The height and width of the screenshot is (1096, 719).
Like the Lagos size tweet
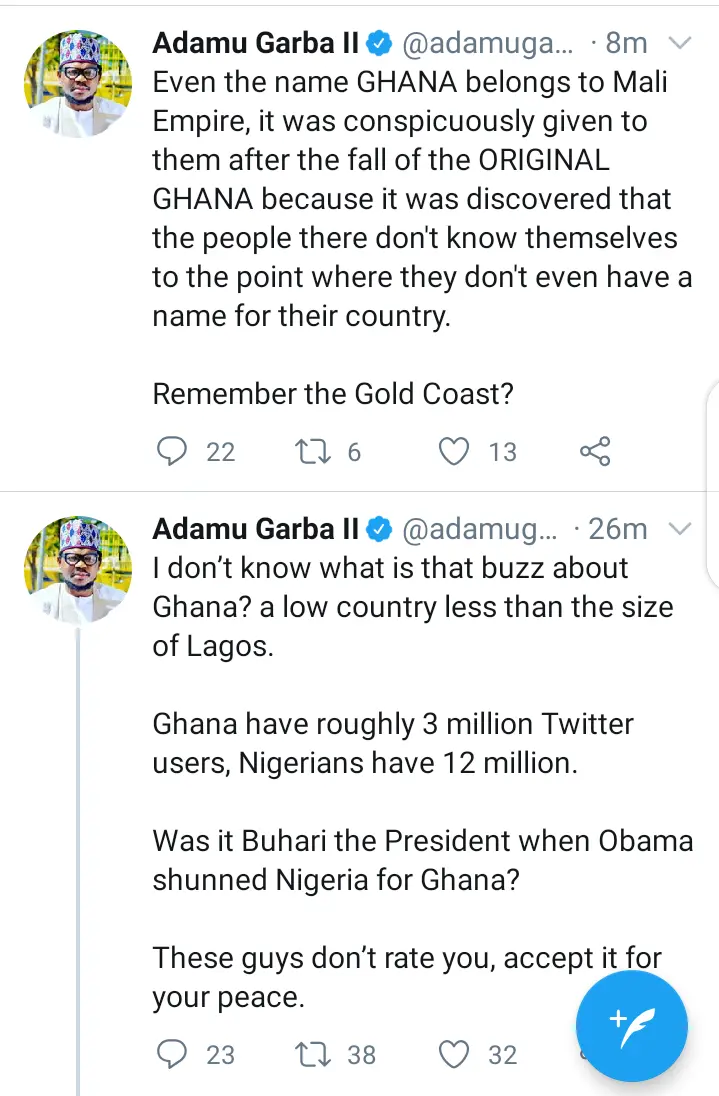456,1054
